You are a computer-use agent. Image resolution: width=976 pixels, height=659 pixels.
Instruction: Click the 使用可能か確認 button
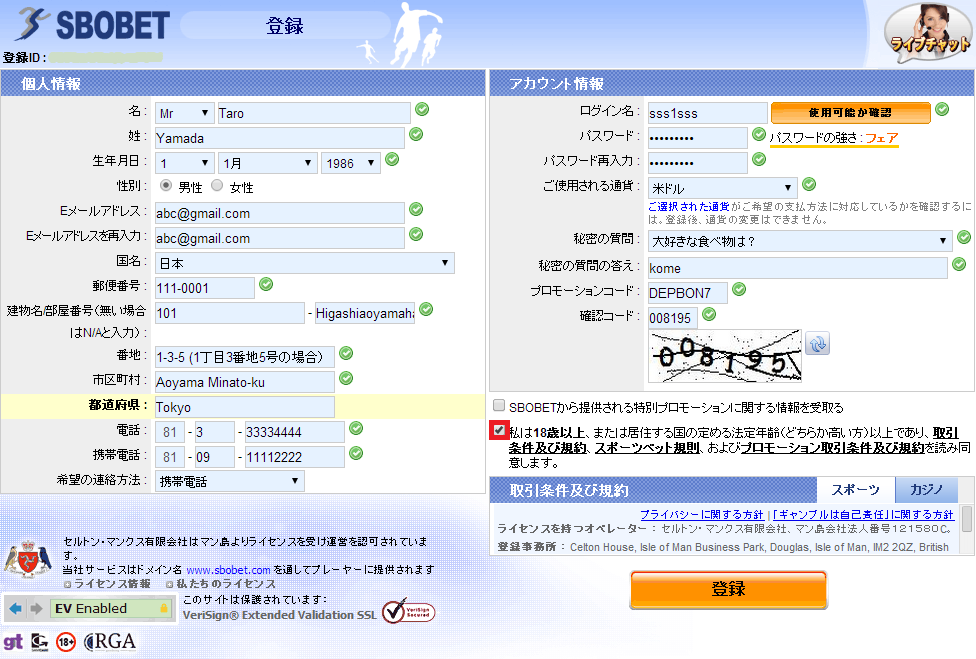pyautogui.click(x=850, y=113)
